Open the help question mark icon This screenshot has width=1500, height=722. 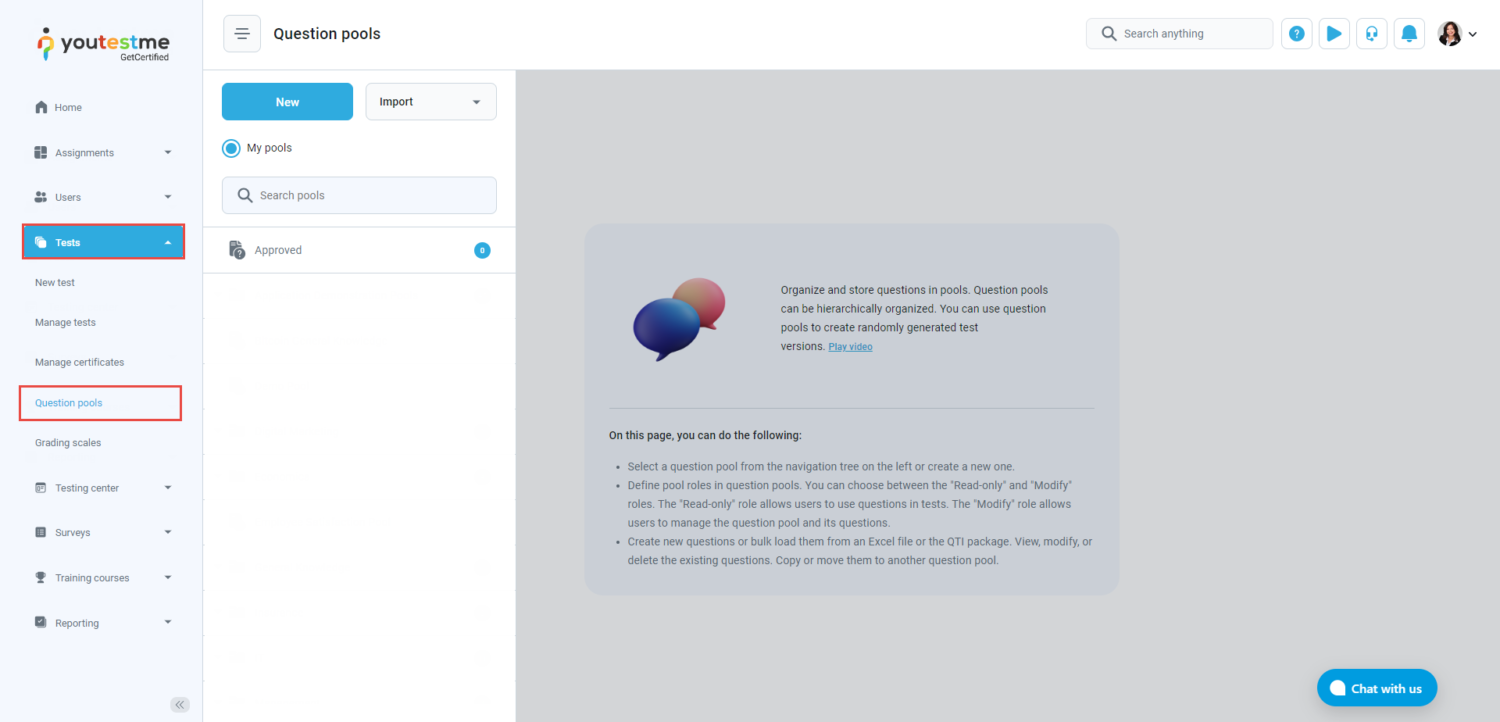[x=1297, y=34]
